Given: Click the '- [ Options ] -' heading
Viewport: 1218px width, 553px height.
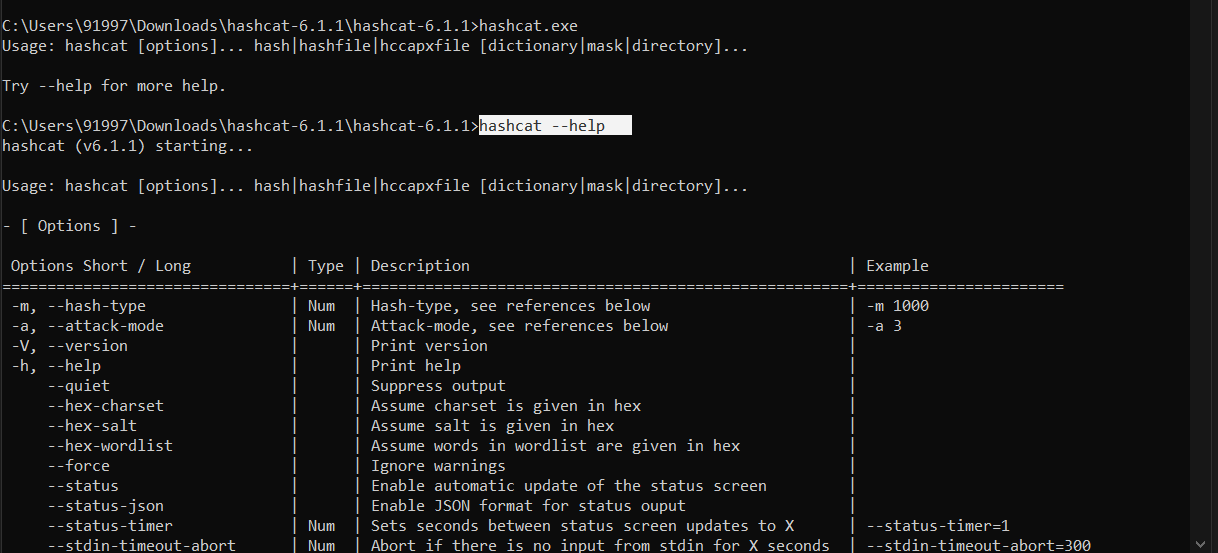Looking at the screenshot, I should [x=70, y=226].
